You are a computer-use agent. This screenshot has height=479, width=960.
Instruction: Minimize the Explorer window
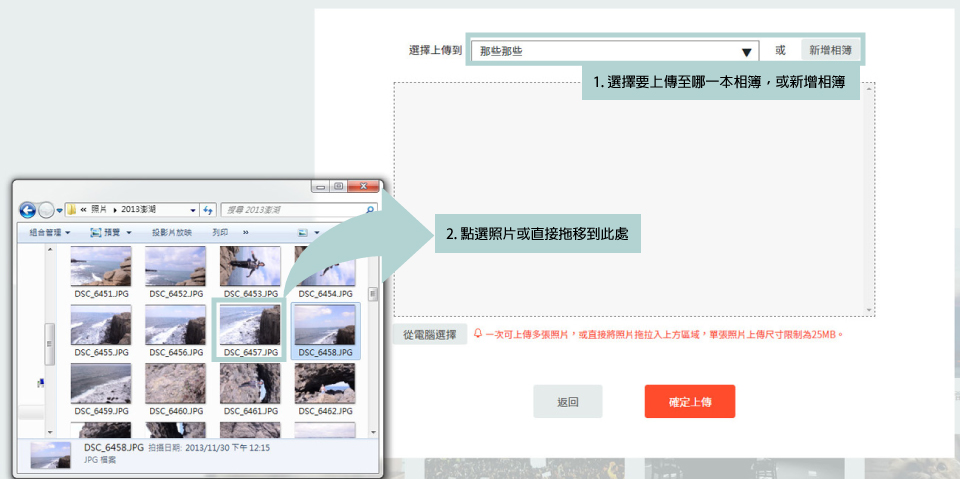[x=320, y=186]
